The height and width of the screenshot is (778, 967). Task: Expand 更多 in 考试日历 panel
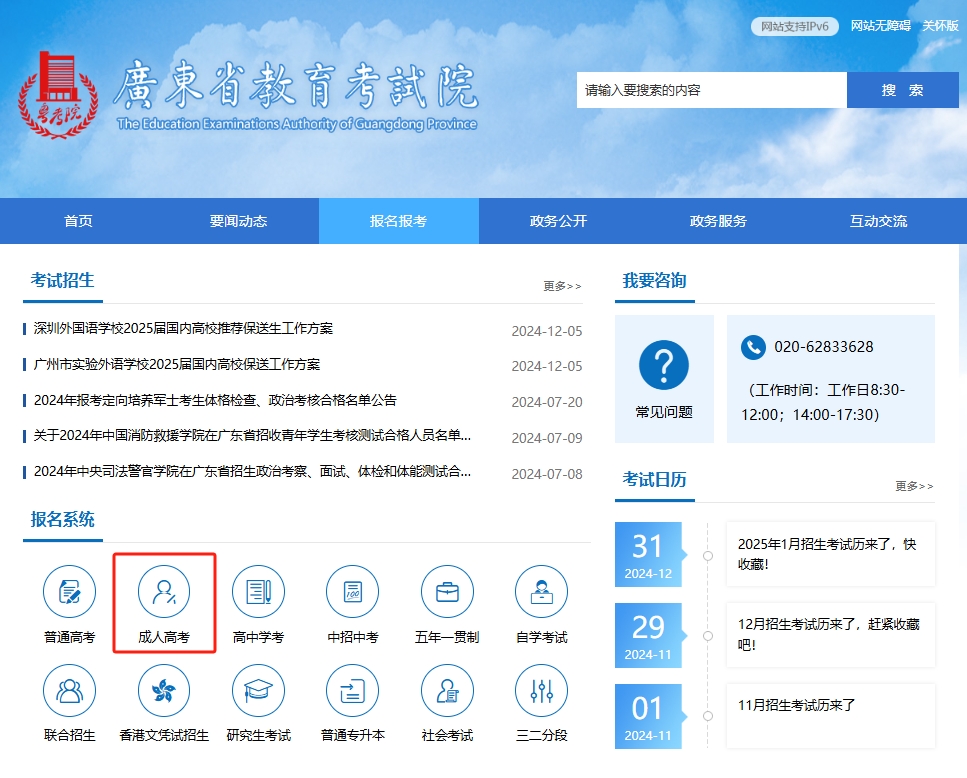913,485
